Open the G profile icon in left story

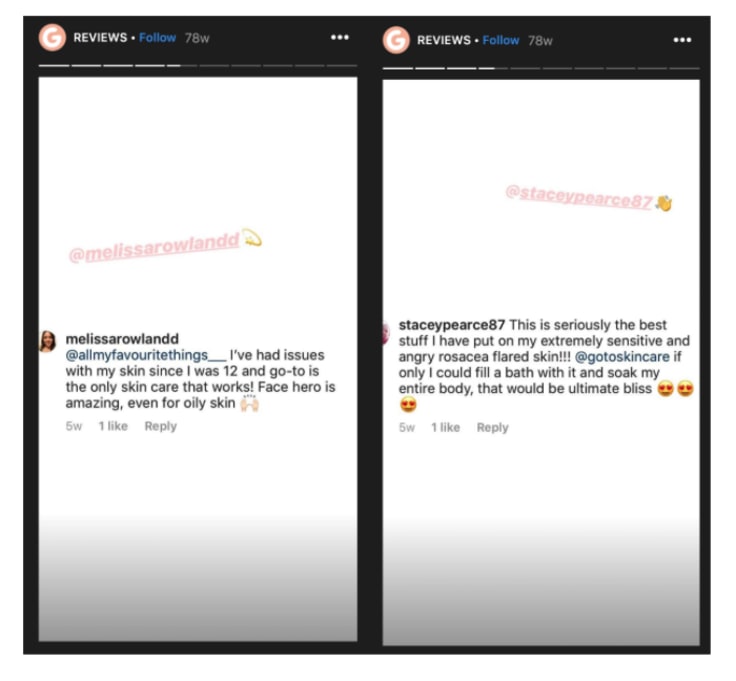52,38
